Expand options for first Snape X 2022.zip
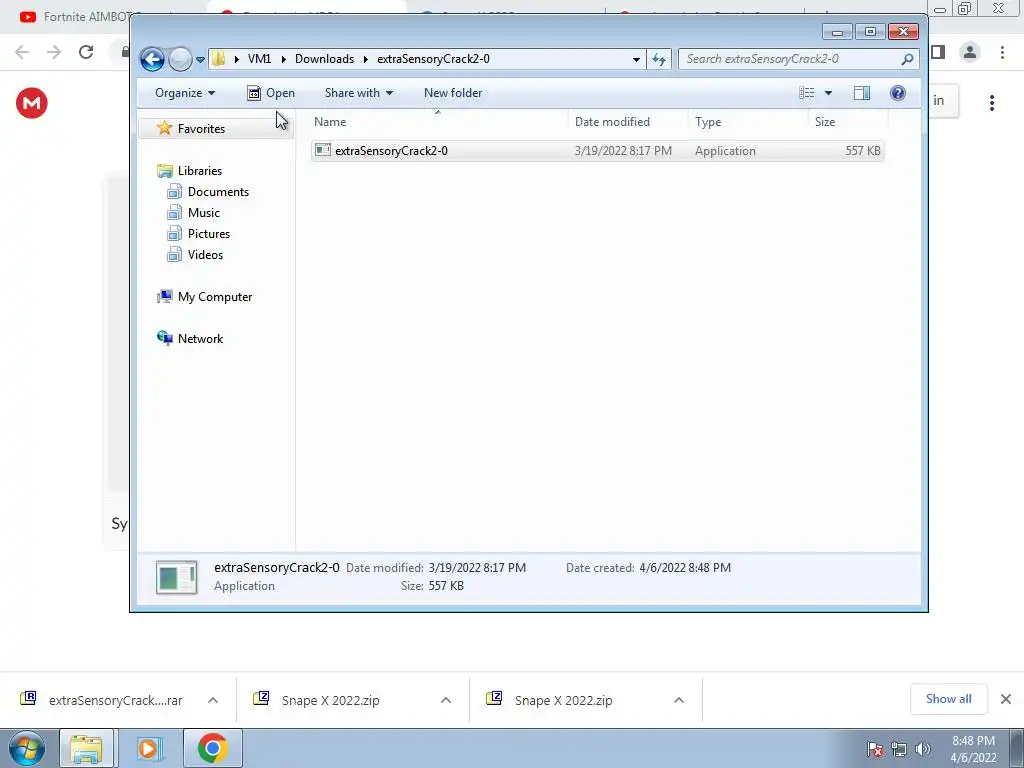Viewport: 1024px width, 768px height. point(446,700)
